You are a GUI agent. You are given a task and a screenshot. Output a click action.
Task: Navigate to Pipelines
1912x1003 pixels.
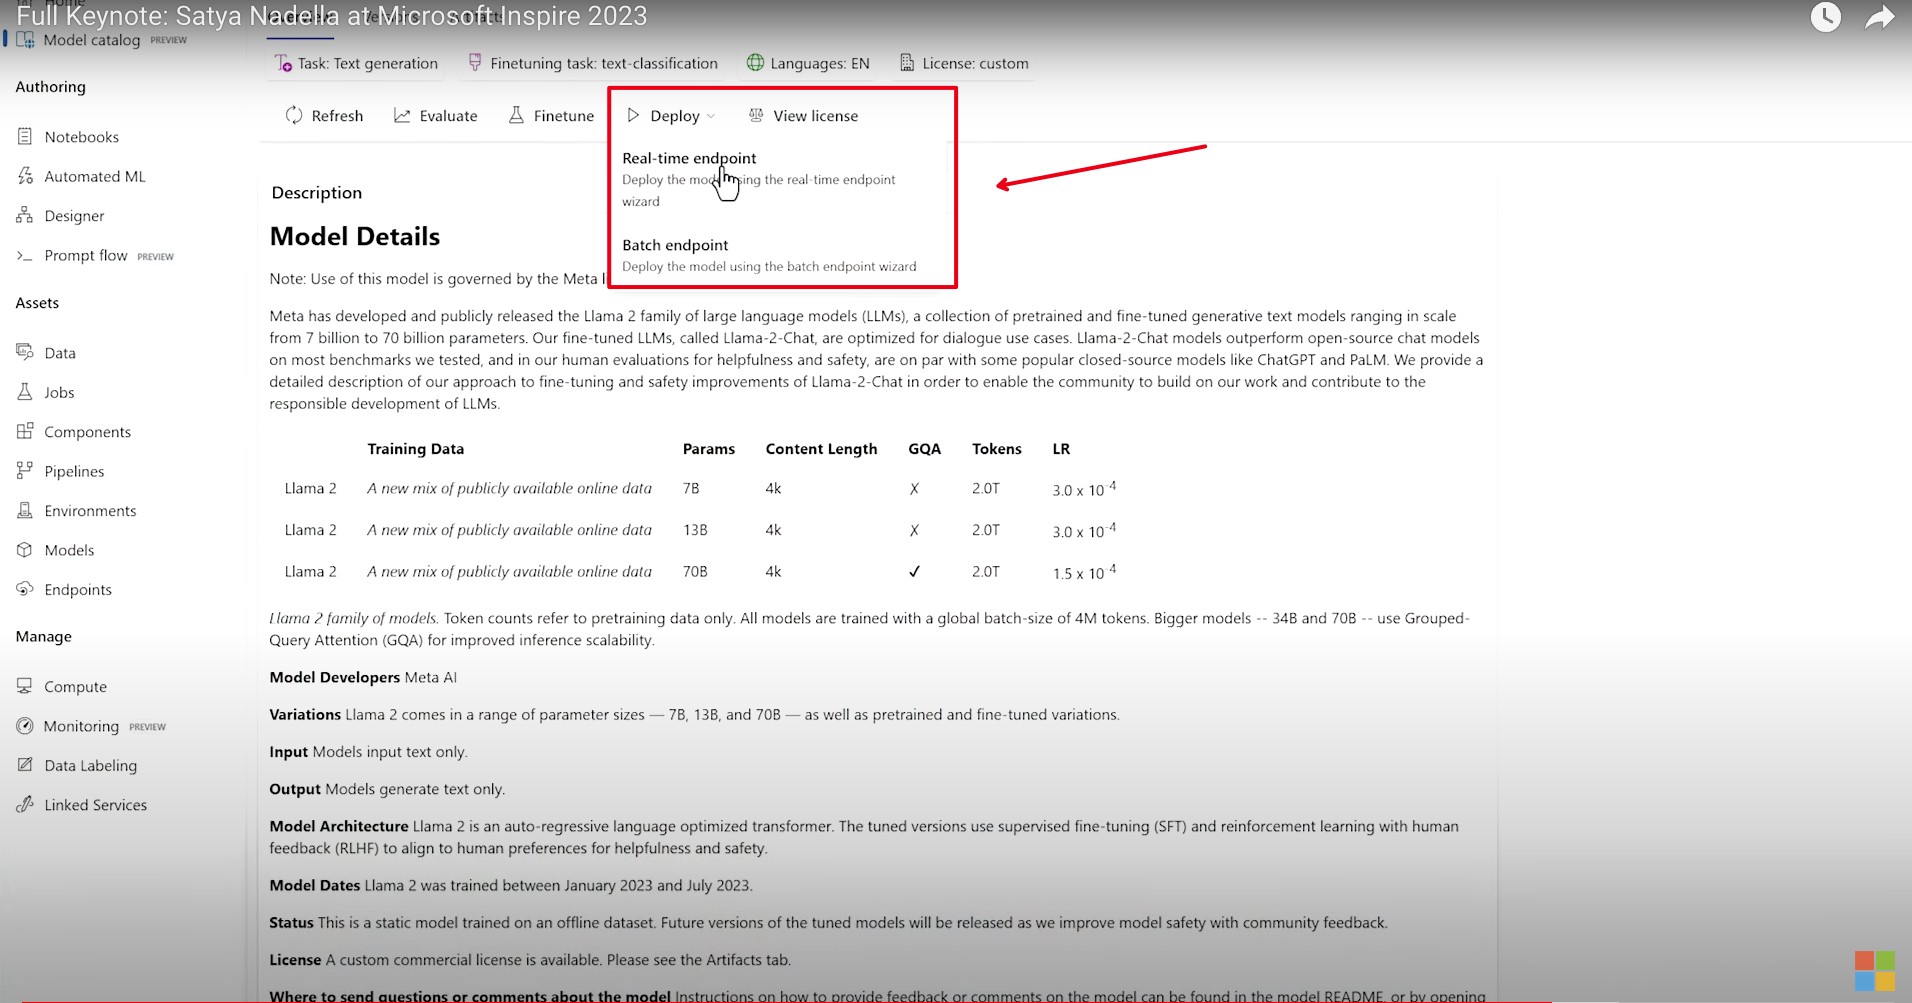click(x=74, y=471)
